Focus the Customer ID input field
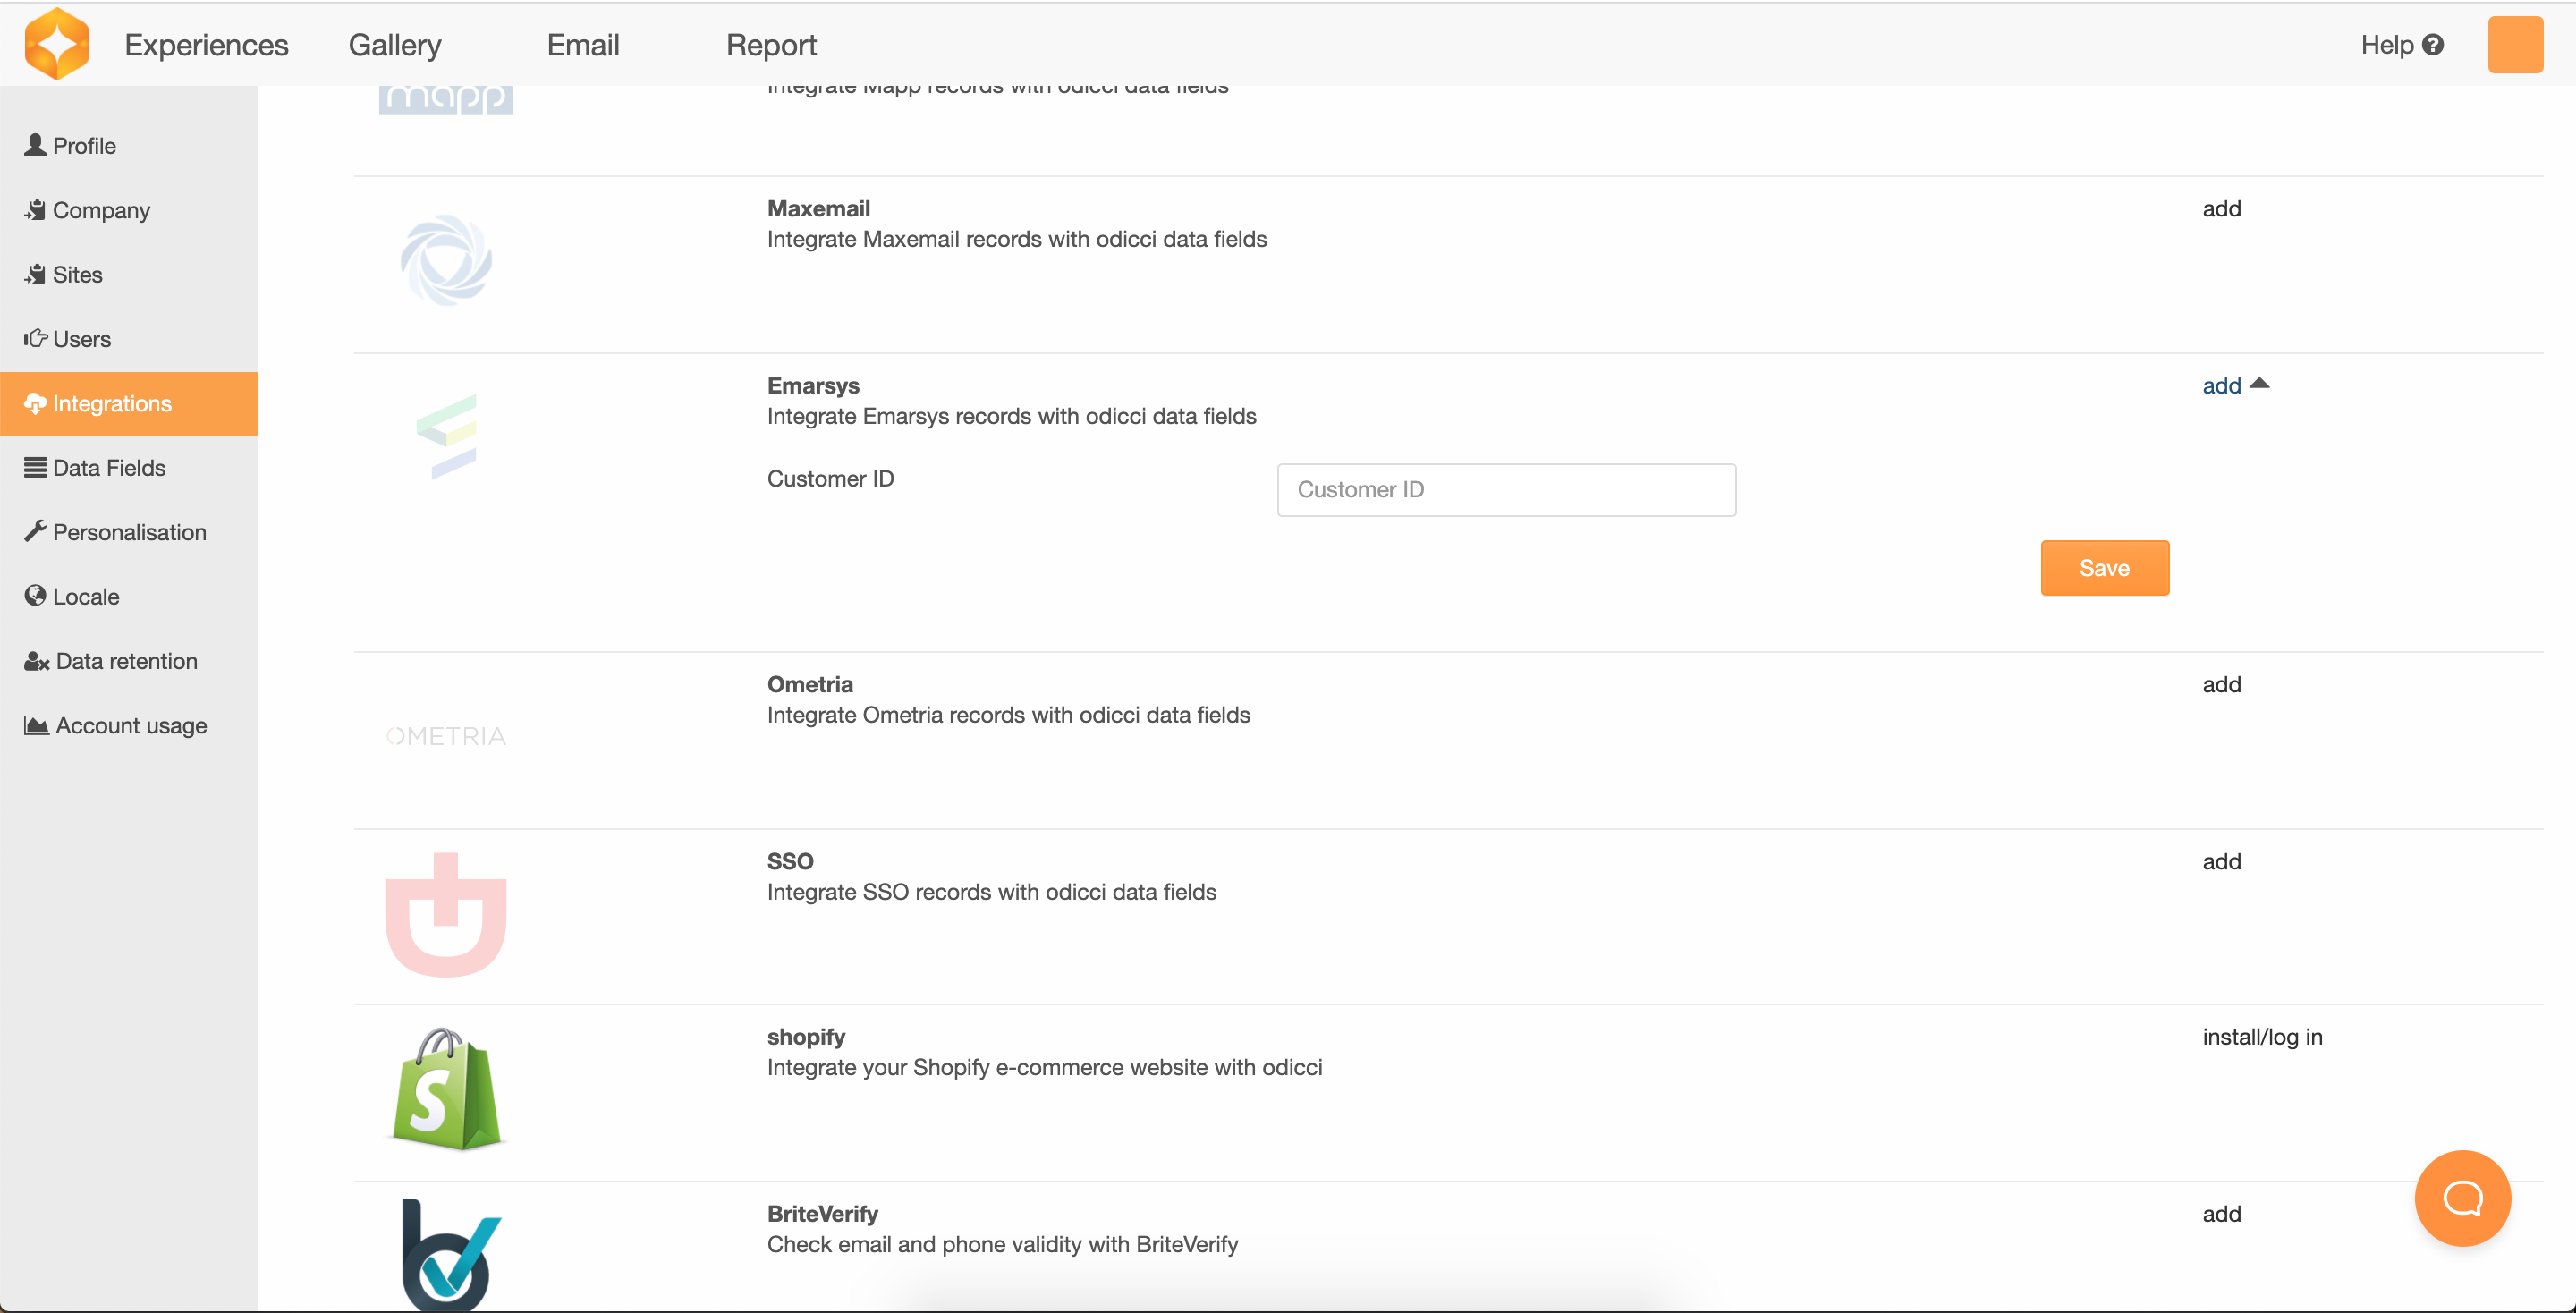Viewport: 2576px width, 1313px height. pyautogui.click(x=1506, y=490)
